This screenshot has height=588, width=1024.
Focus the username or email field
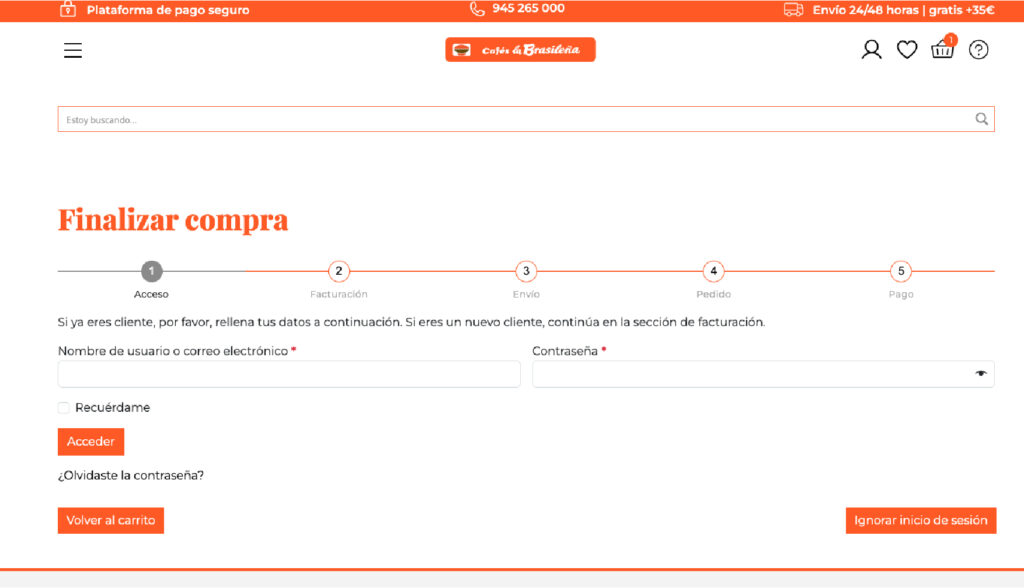[289, 374]
